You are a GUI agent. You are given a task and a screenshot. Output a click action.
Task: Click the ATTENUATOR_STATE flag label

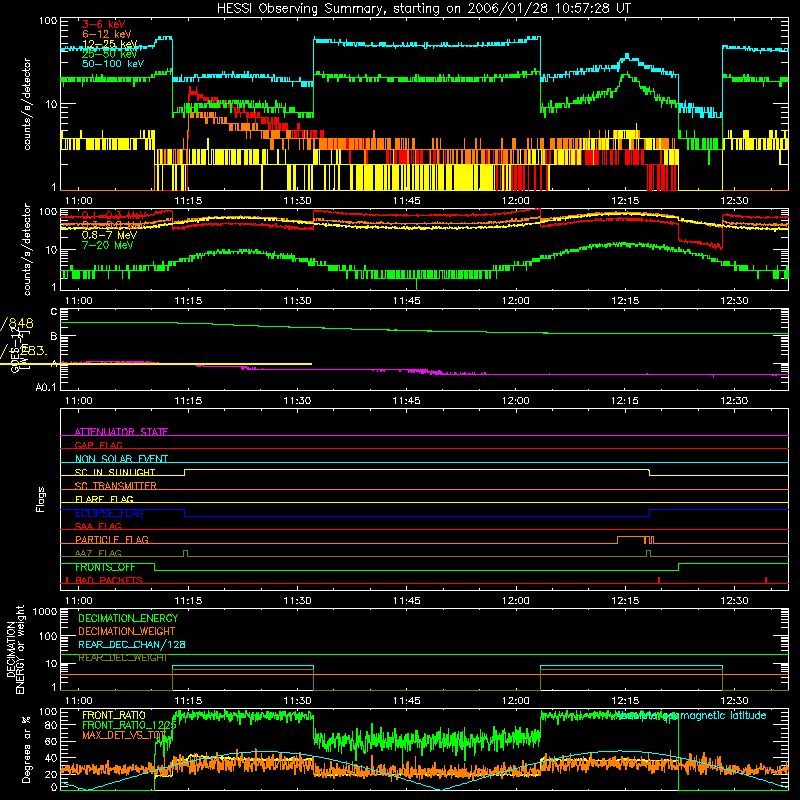pos(121,432)
